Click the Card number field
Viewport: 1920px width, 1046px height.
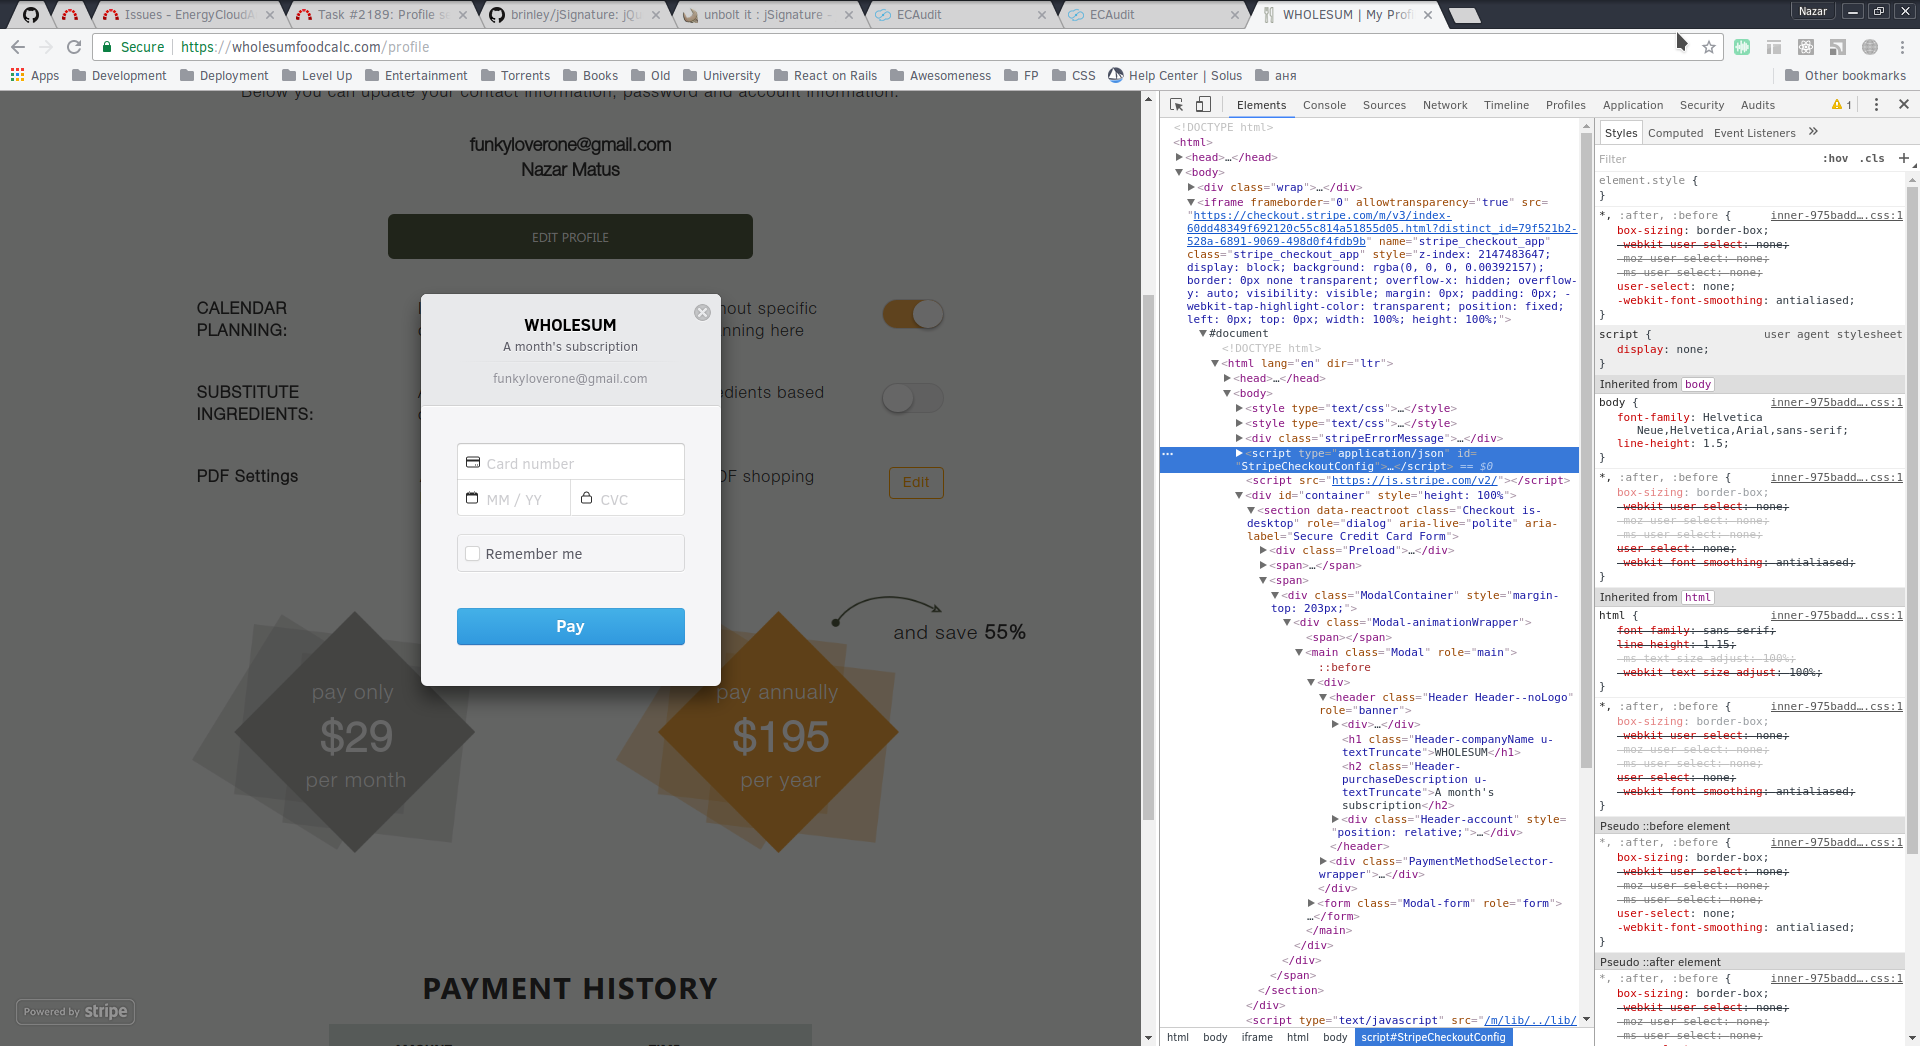click(570, 463)
